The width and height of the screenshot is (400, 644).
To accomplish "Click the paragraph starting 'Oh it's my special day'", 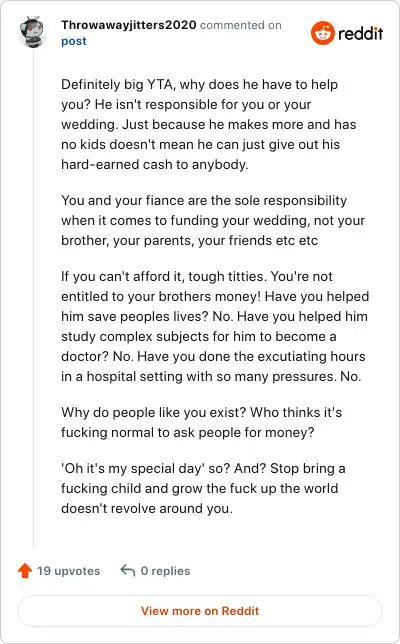I will click(203, 488).
